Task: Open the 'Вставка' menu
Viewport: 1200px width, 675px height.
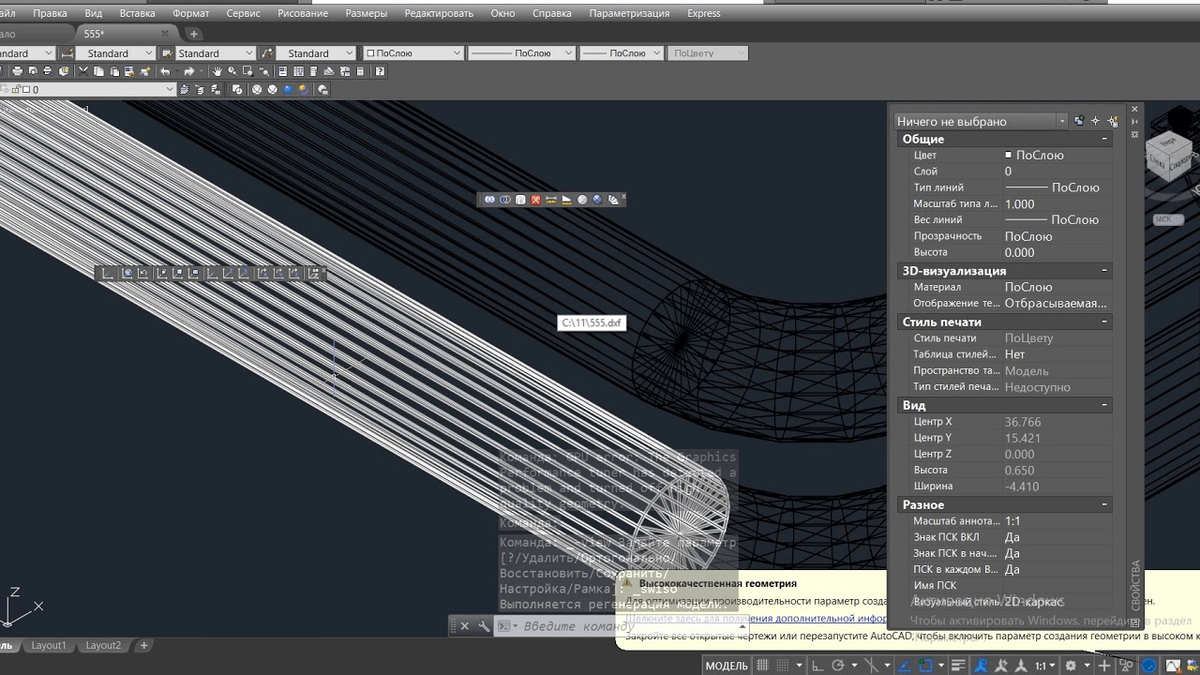Action: [137, 14]
